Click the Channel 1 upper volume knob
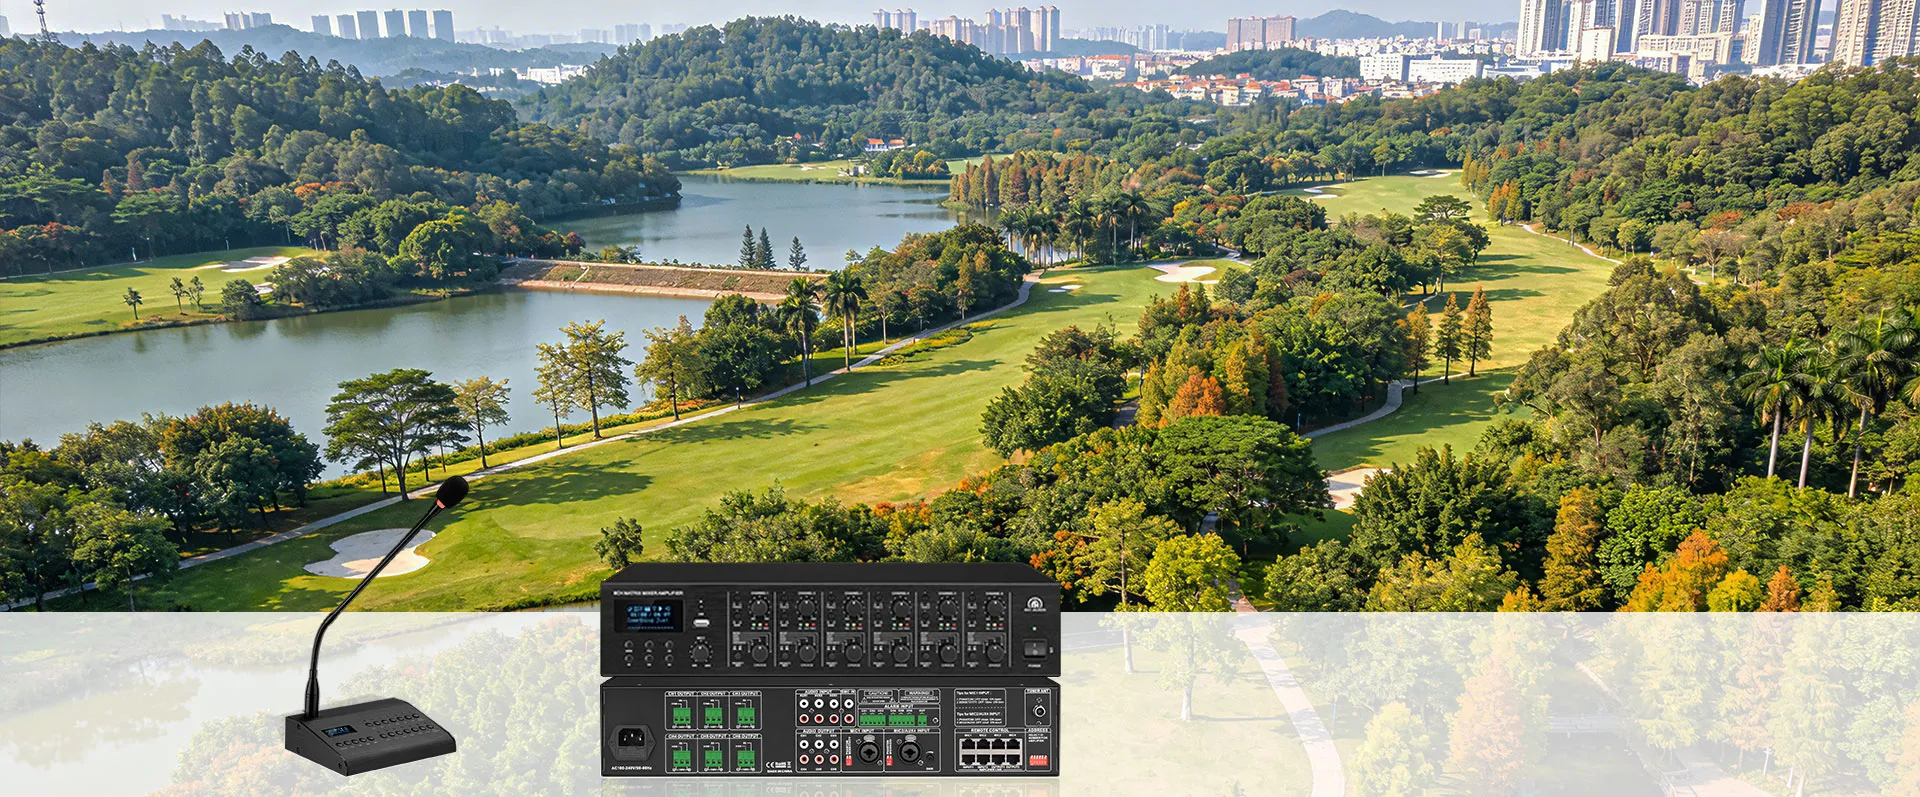 click(x=758, y=607)
